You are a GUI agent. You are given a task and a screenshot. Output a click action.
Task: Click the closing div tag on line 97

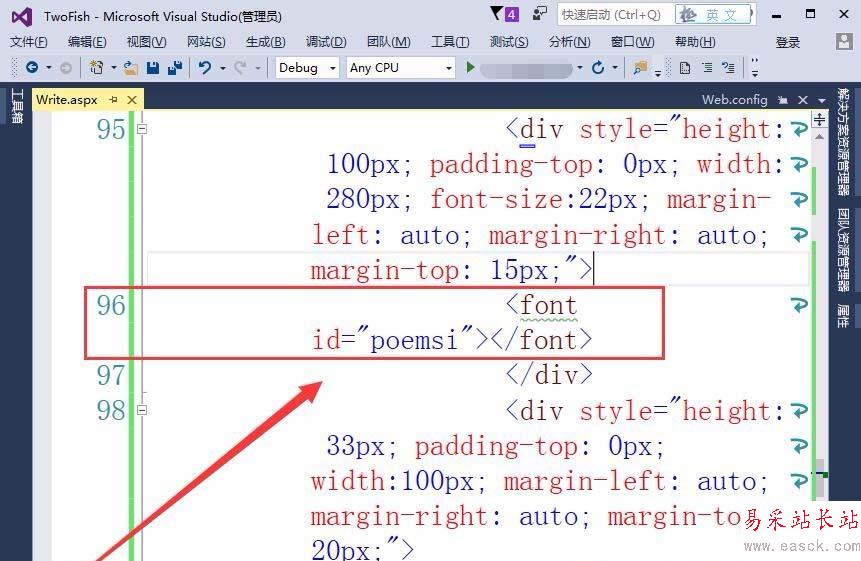549,375
